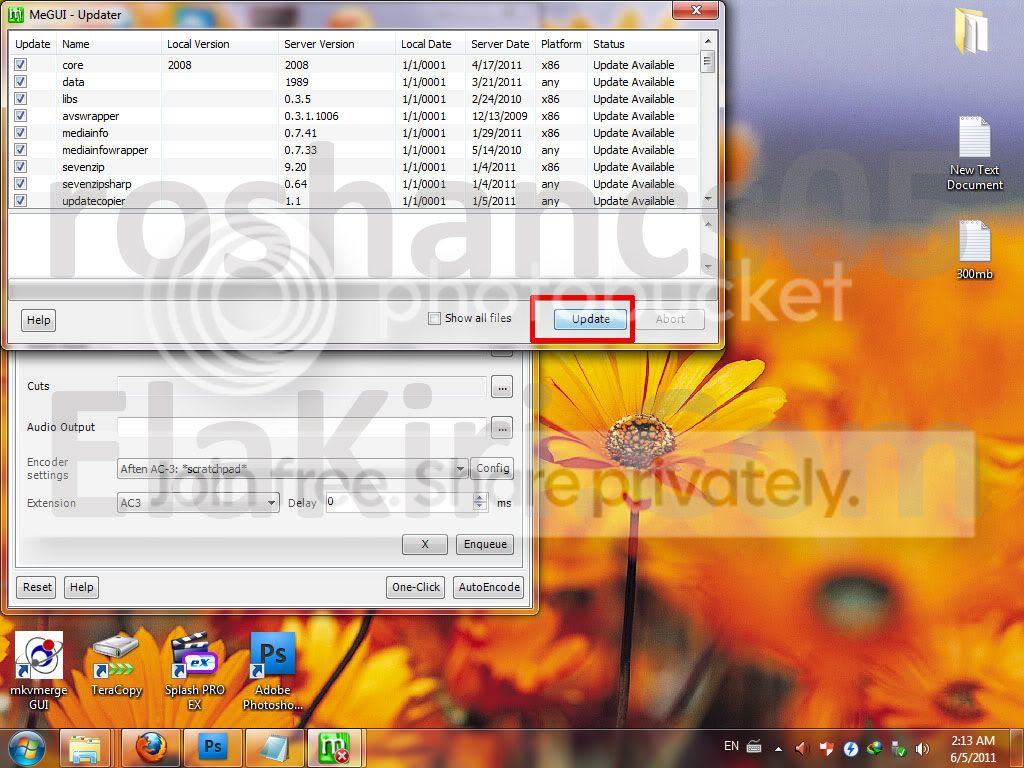Viewport: 1024px width, 768px height.
Task: Uncheck update for sevenzip
Action: [x=21, y=167]
